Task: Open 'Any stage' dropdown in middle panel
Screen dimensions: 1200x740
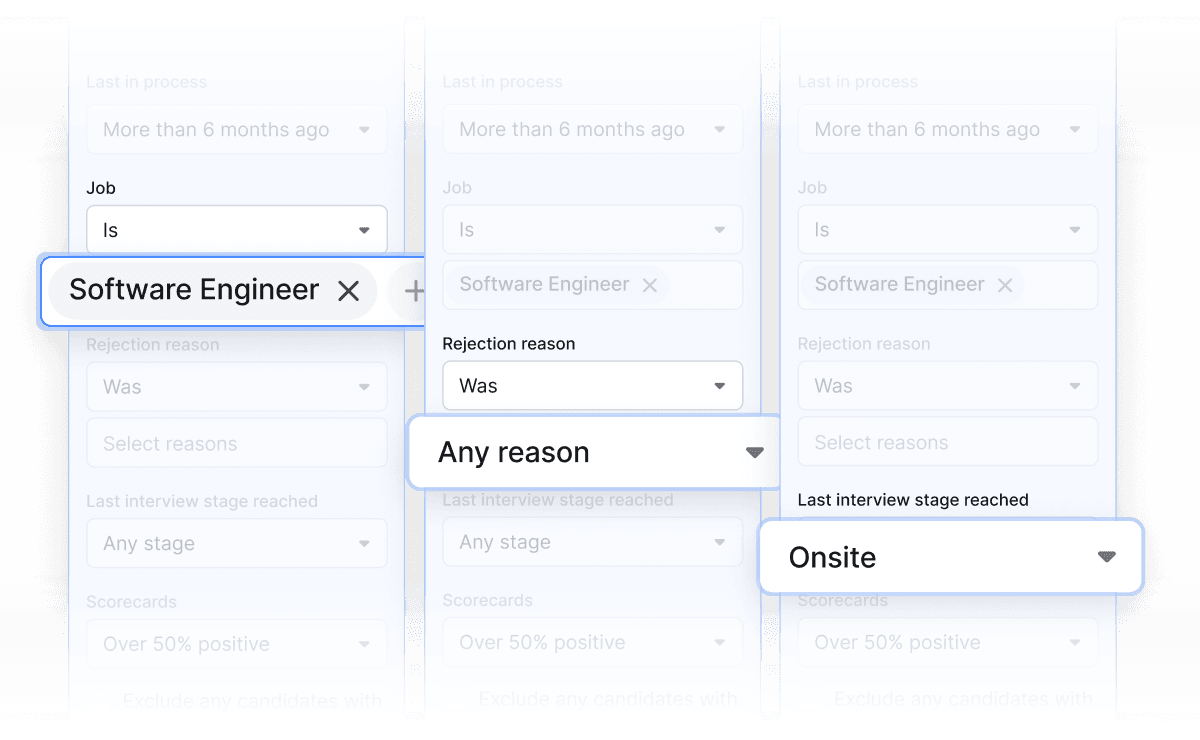Action: [592, 543]
